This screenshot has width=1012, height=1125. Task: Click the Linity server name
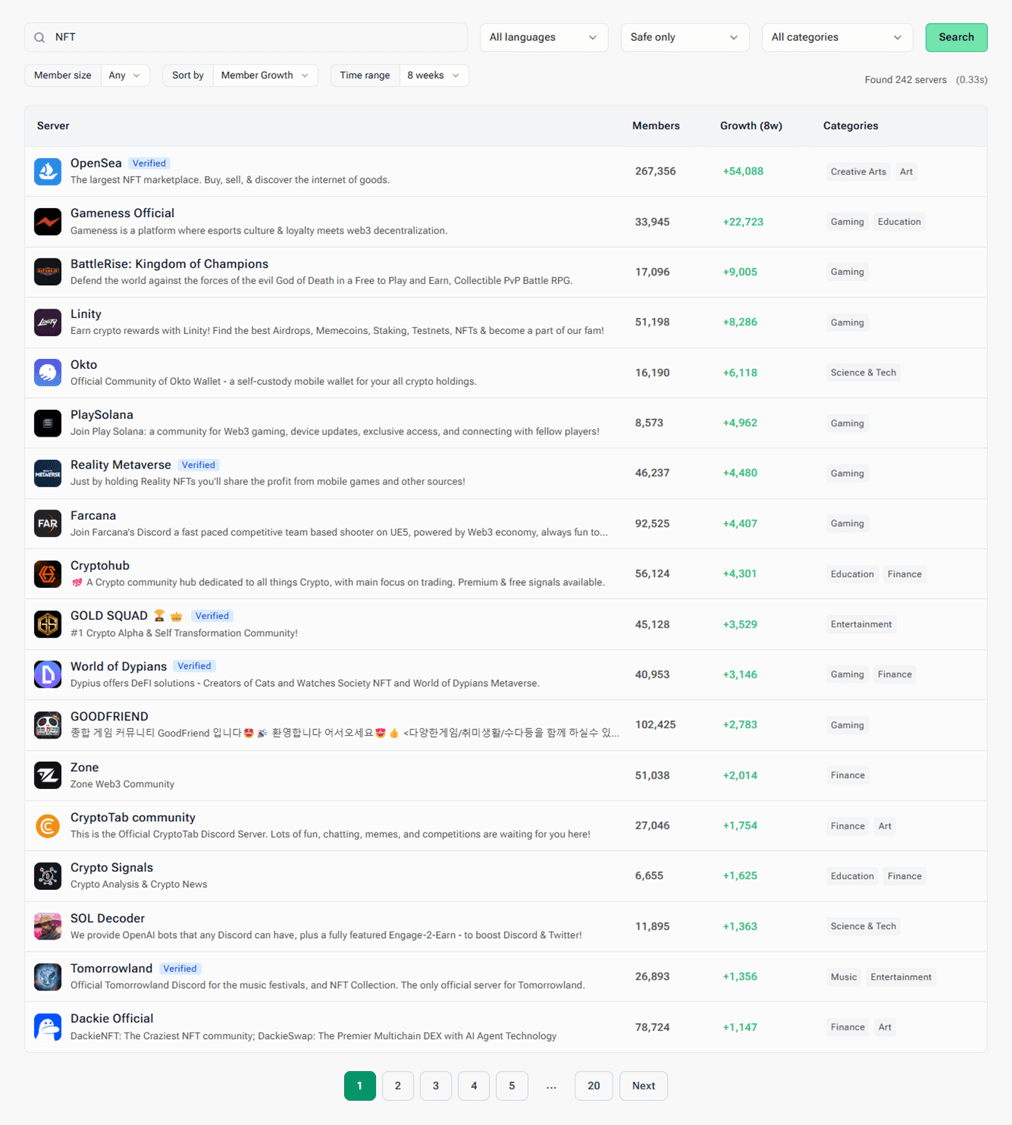tap(85, 314)
